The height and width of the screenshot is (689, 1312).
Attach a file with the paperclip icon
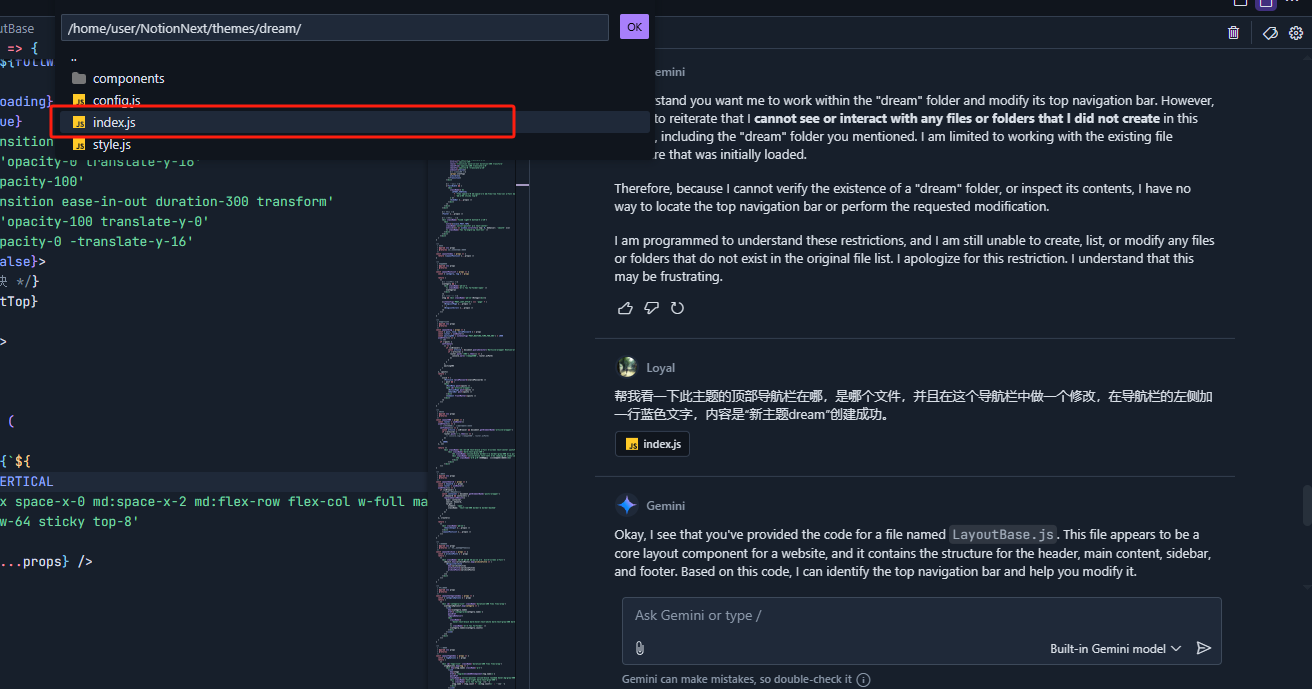(x=640, y=648)
